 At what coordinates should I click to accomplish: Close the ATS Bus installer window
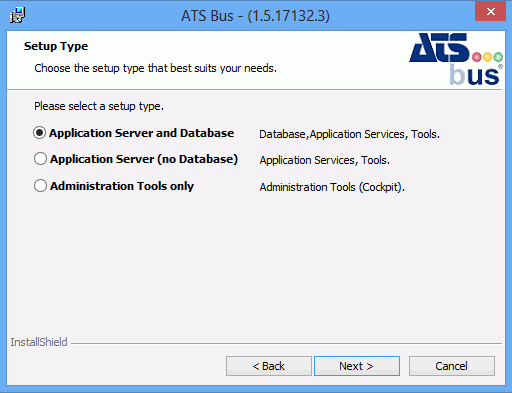point(490,11)
